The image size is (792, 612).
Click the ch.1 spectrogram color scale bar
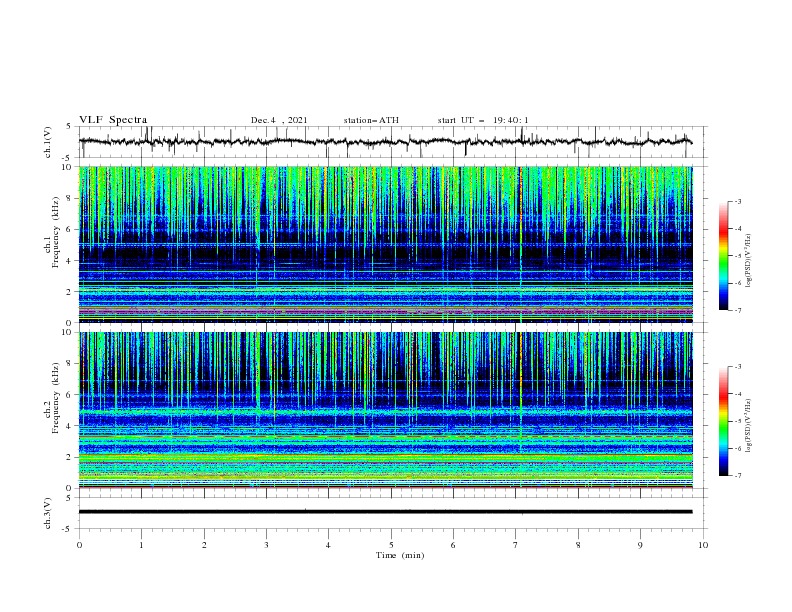[x=723, y=256]
